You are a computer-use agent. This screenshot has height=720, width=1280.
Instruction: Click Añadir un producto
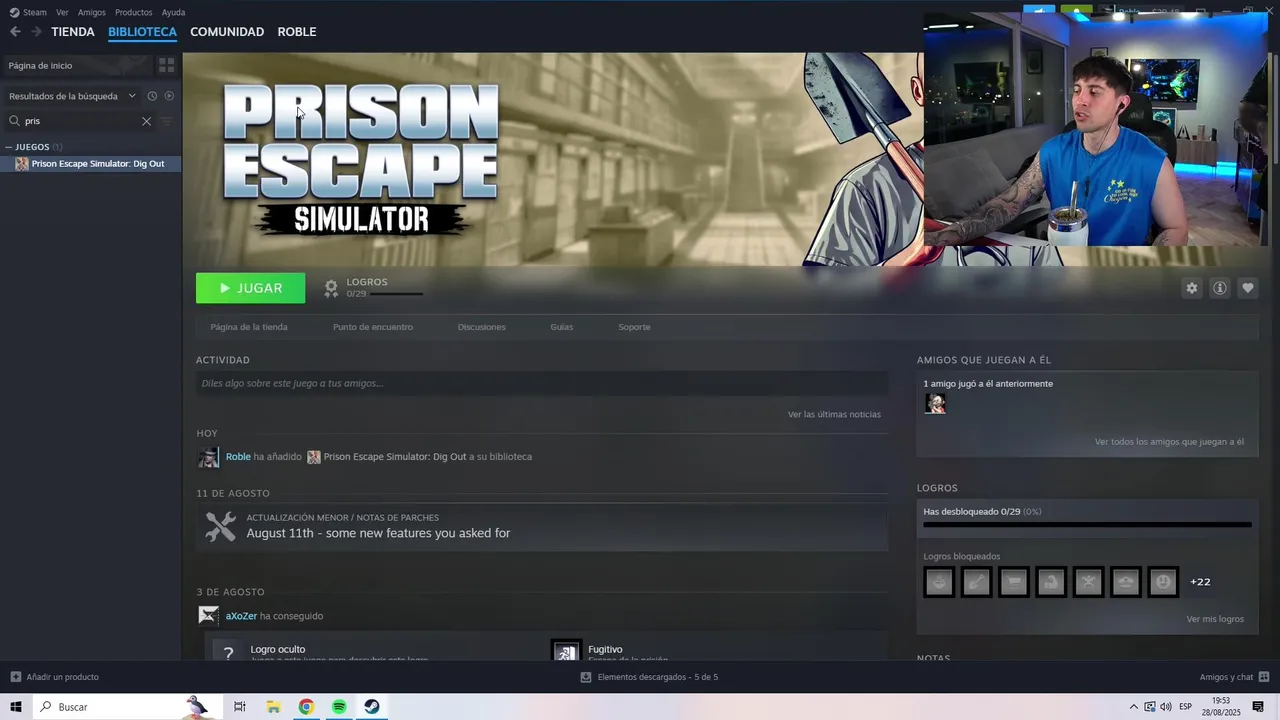(55, 677)
